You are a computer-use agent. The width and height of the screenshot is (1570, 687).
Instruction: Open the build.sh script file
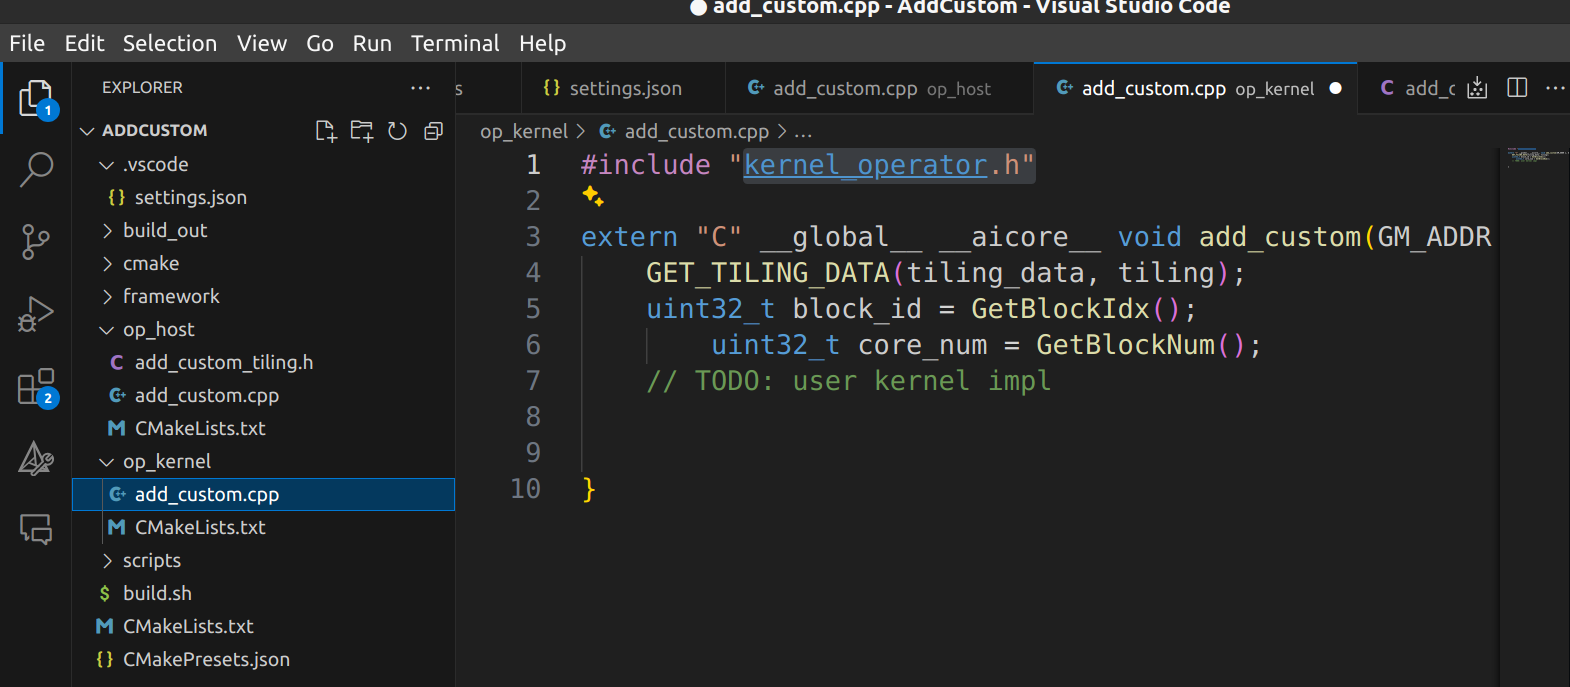[264, 593]
